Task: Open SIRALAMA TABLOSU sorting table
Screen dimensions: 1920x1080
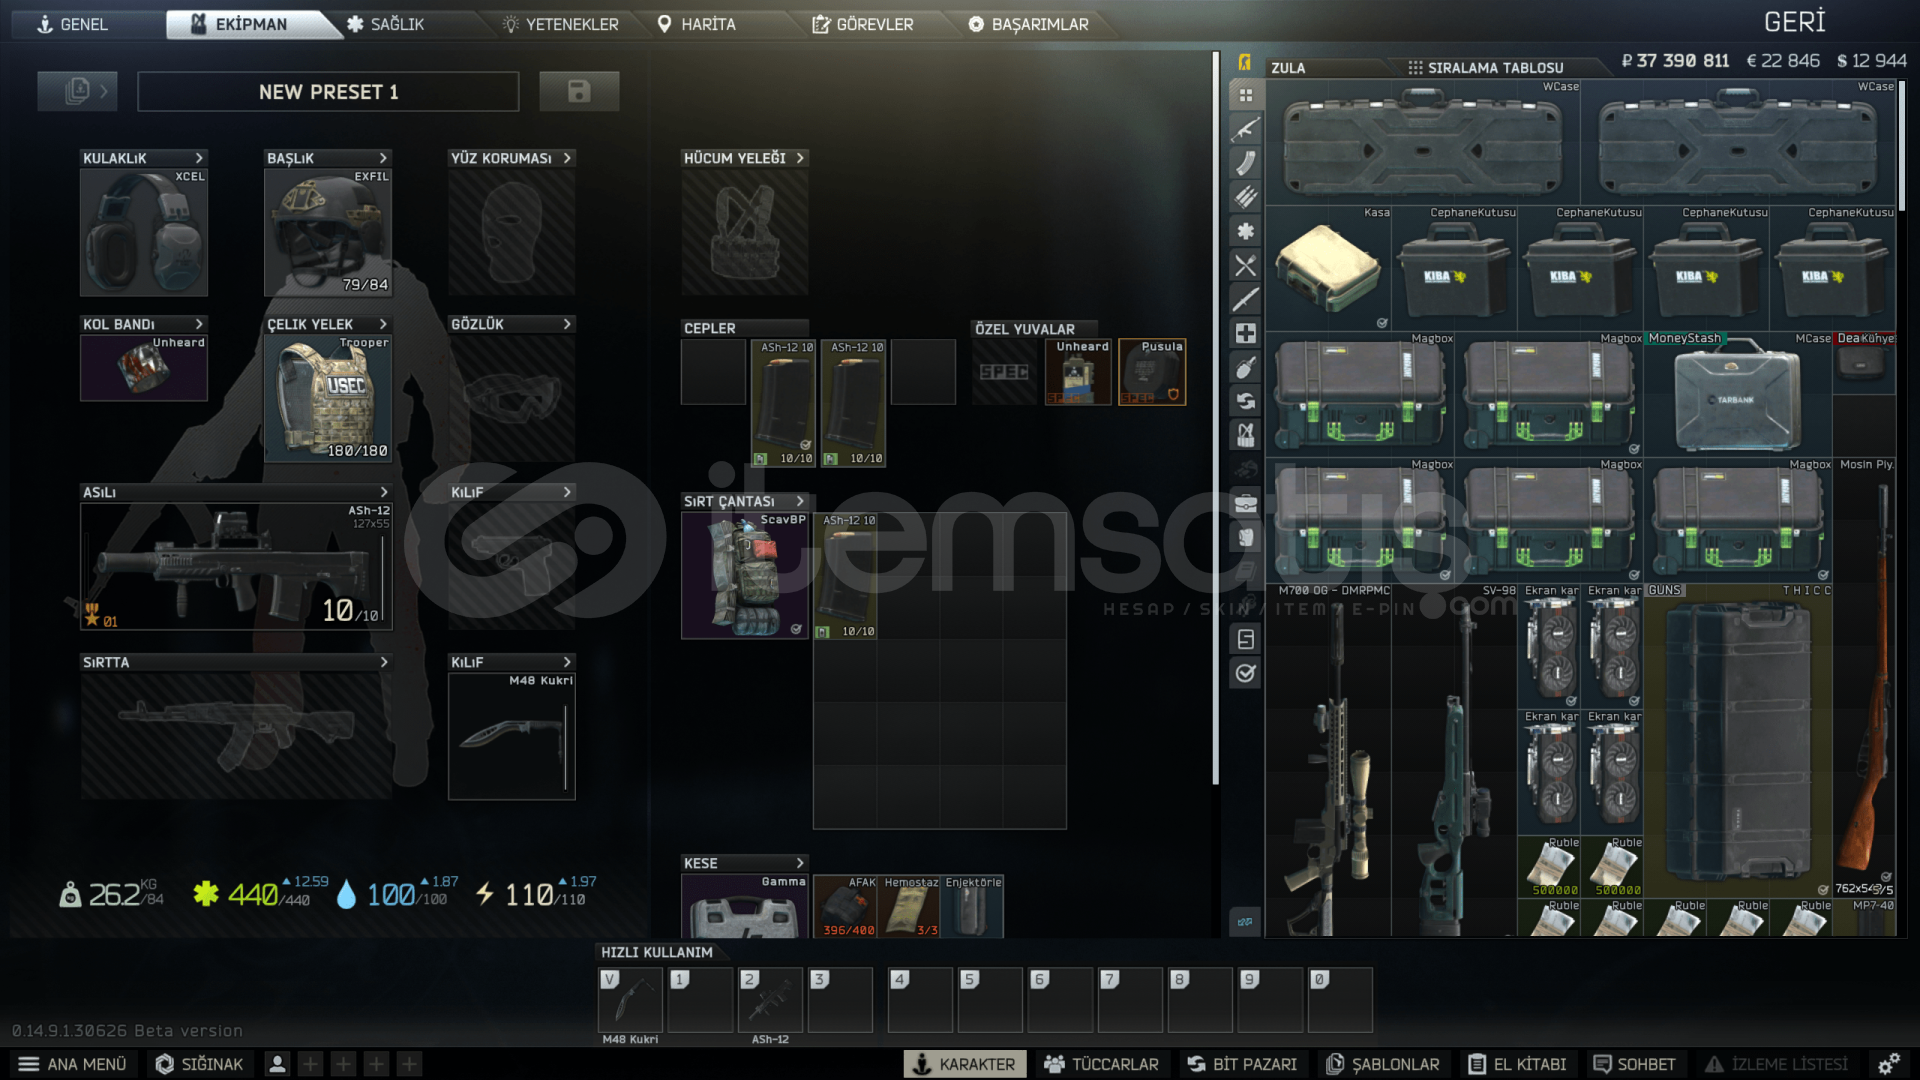Action: [1486, 68]
